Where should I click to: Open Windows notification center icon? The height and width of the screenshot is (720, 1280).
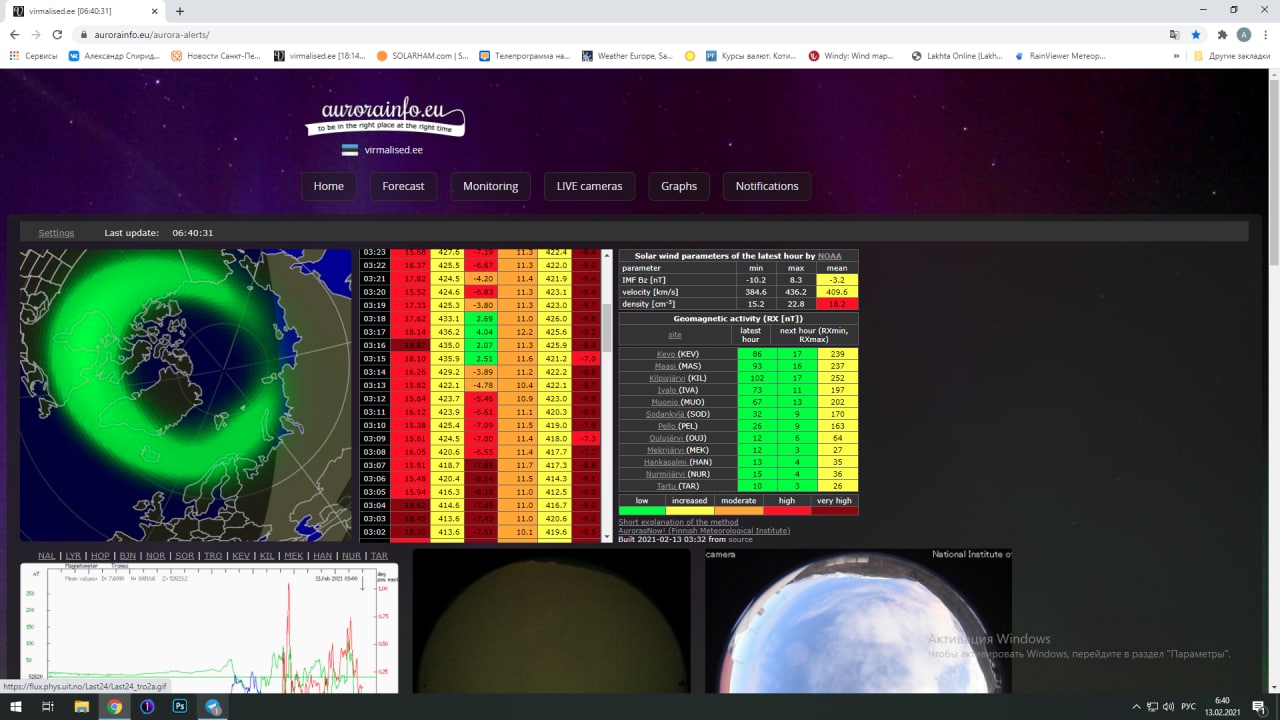tap(1259, 706)
